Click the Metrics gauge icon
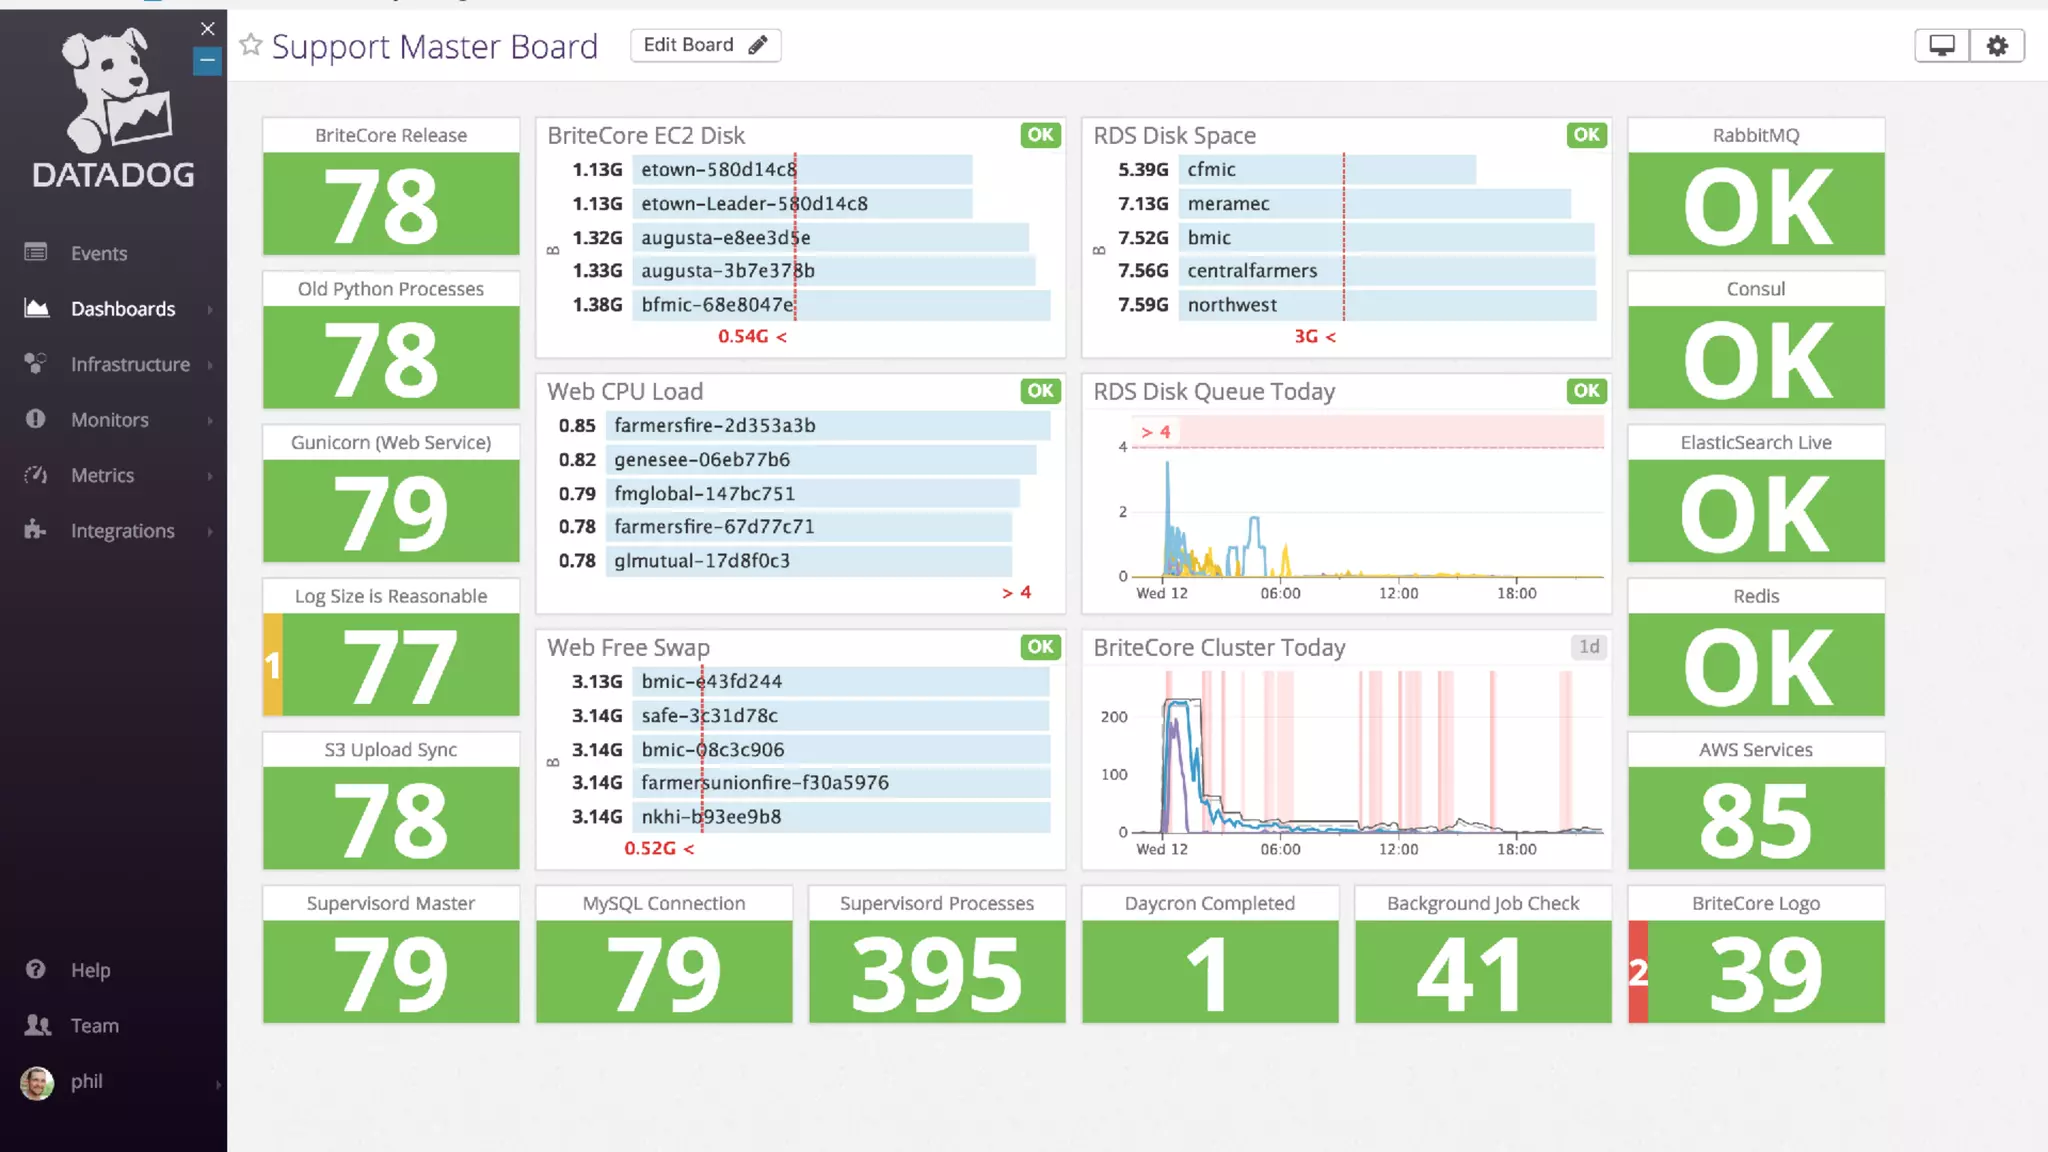 pyautogui.click(x=36, y=475)
